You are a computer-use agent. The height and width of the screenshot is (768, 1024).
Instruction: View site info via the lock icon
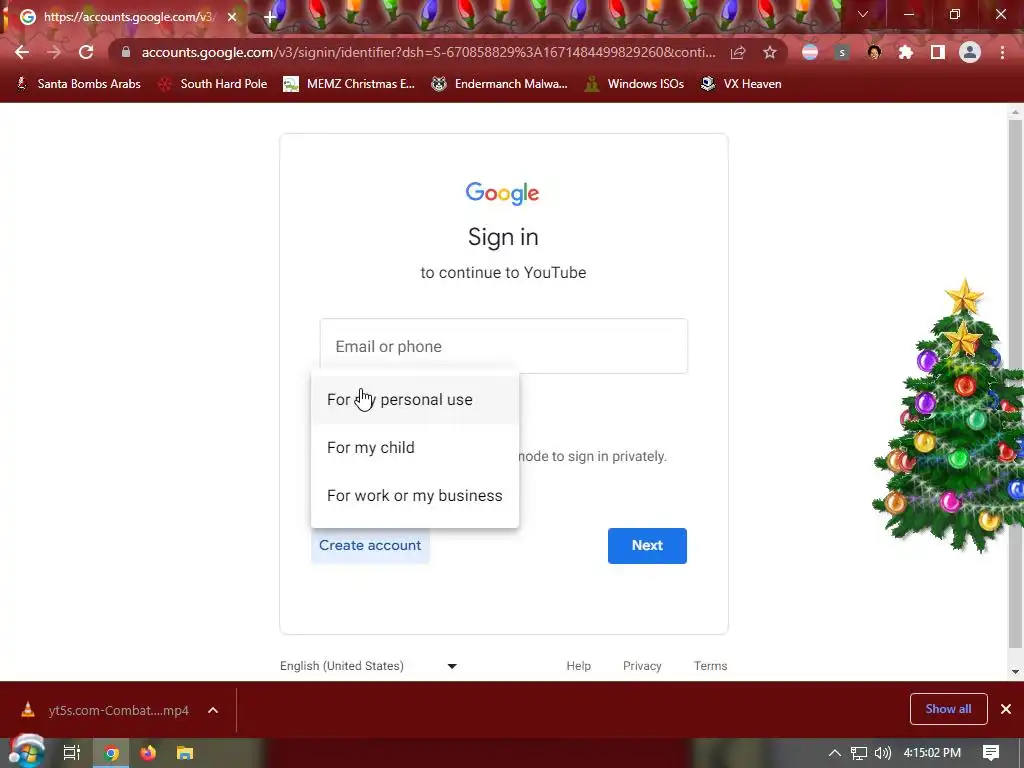pyautogui.click(x=126, y=52)
